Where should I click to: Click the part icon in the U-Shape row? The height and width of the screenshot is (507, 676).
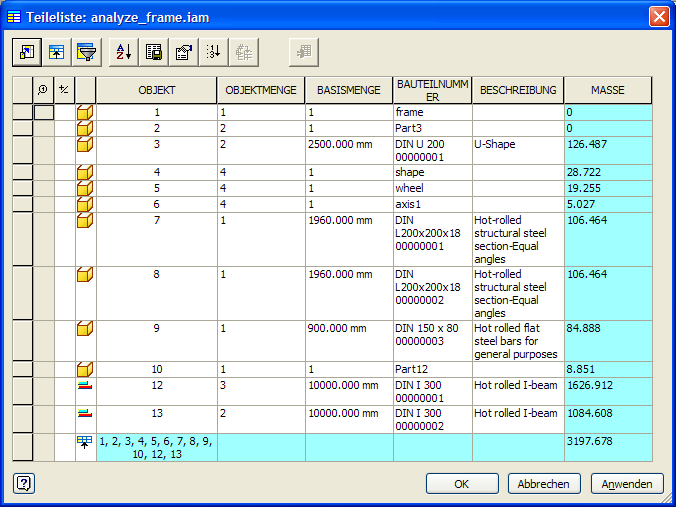[85, 144]
